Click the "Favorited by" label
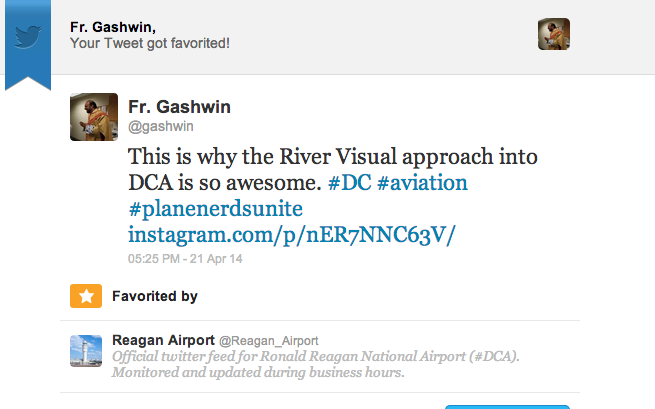 pos(155,296)
